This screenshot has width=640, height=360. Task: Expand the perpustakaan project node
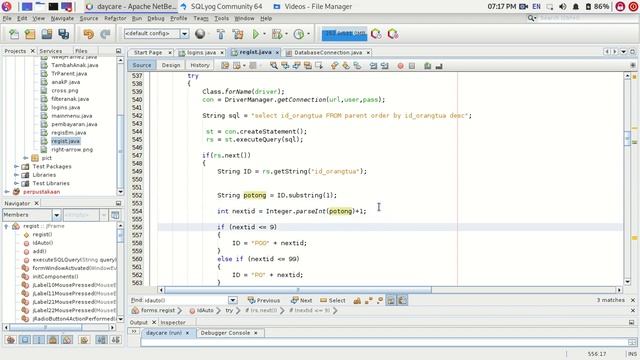click(x=7, y=192)
